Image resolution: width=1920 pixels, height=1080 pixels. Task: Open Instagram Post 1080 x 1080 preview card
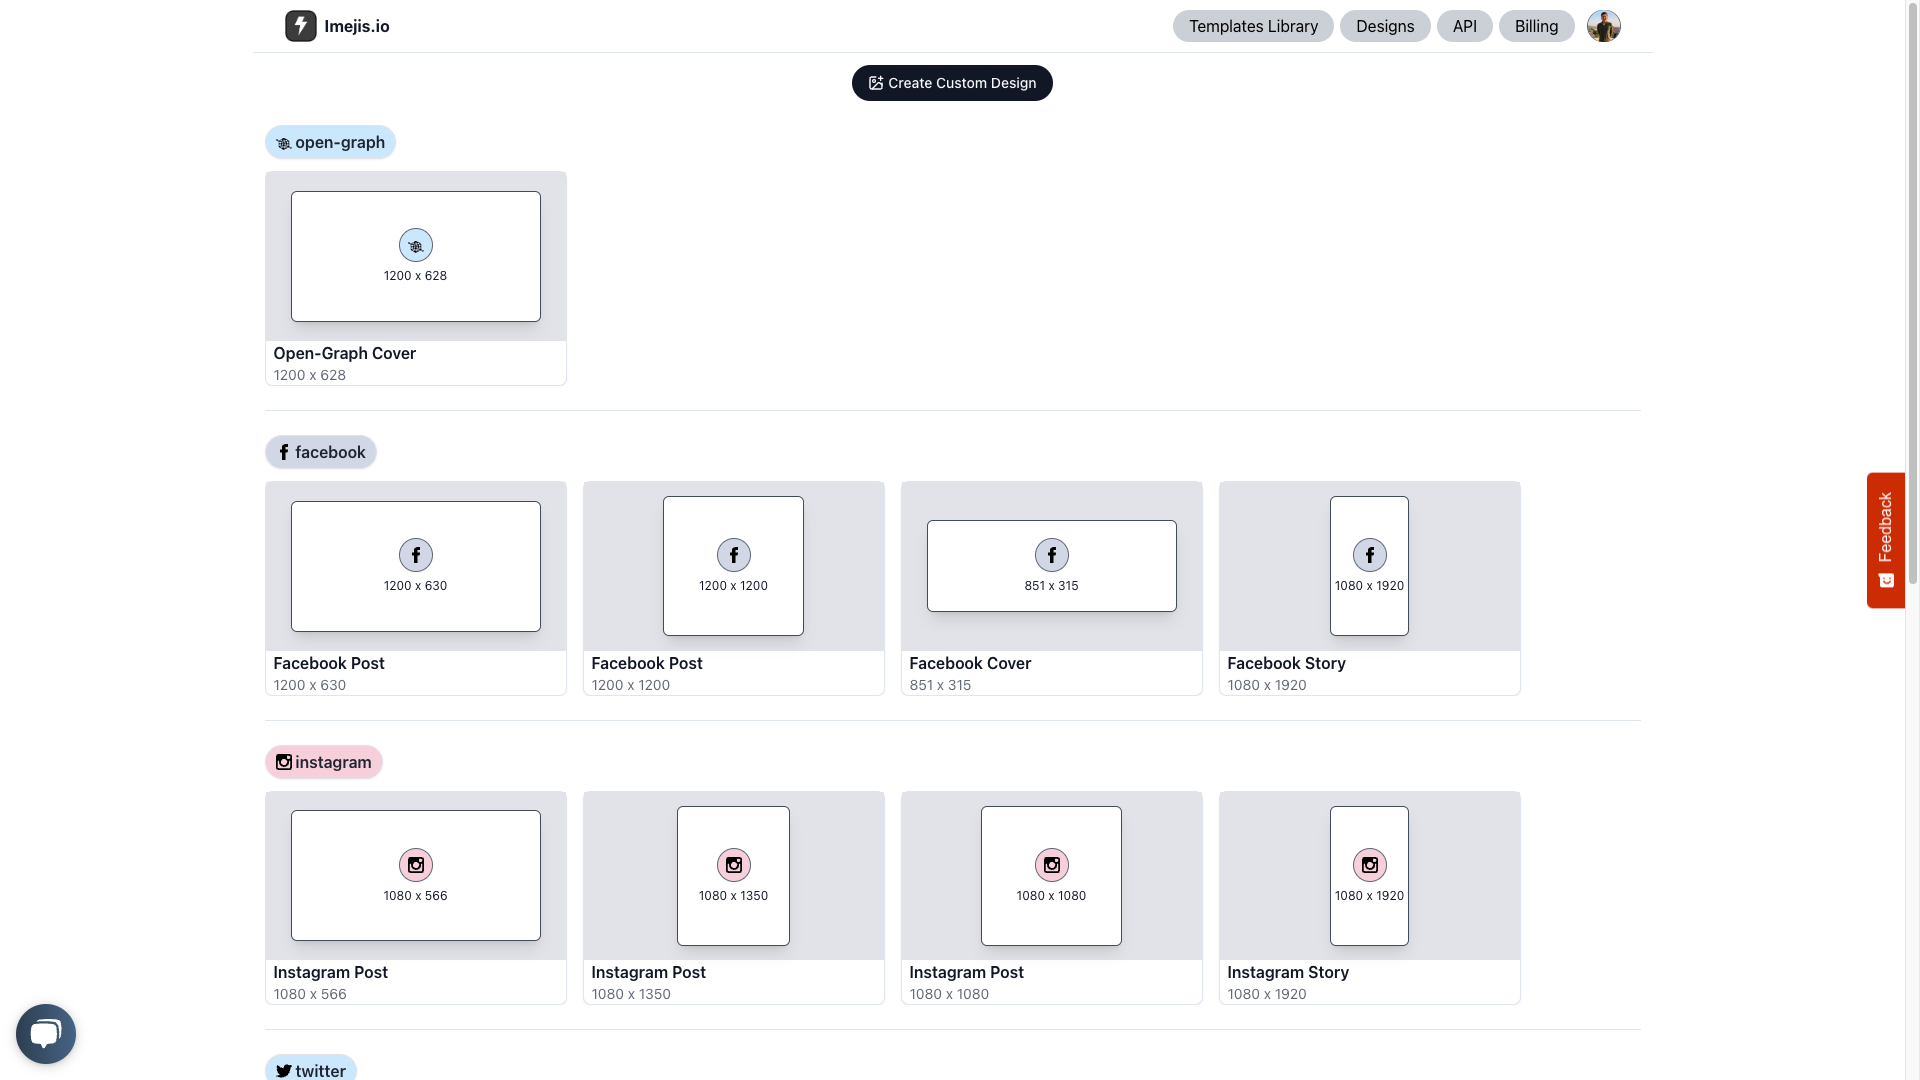tap(1052, 876)
